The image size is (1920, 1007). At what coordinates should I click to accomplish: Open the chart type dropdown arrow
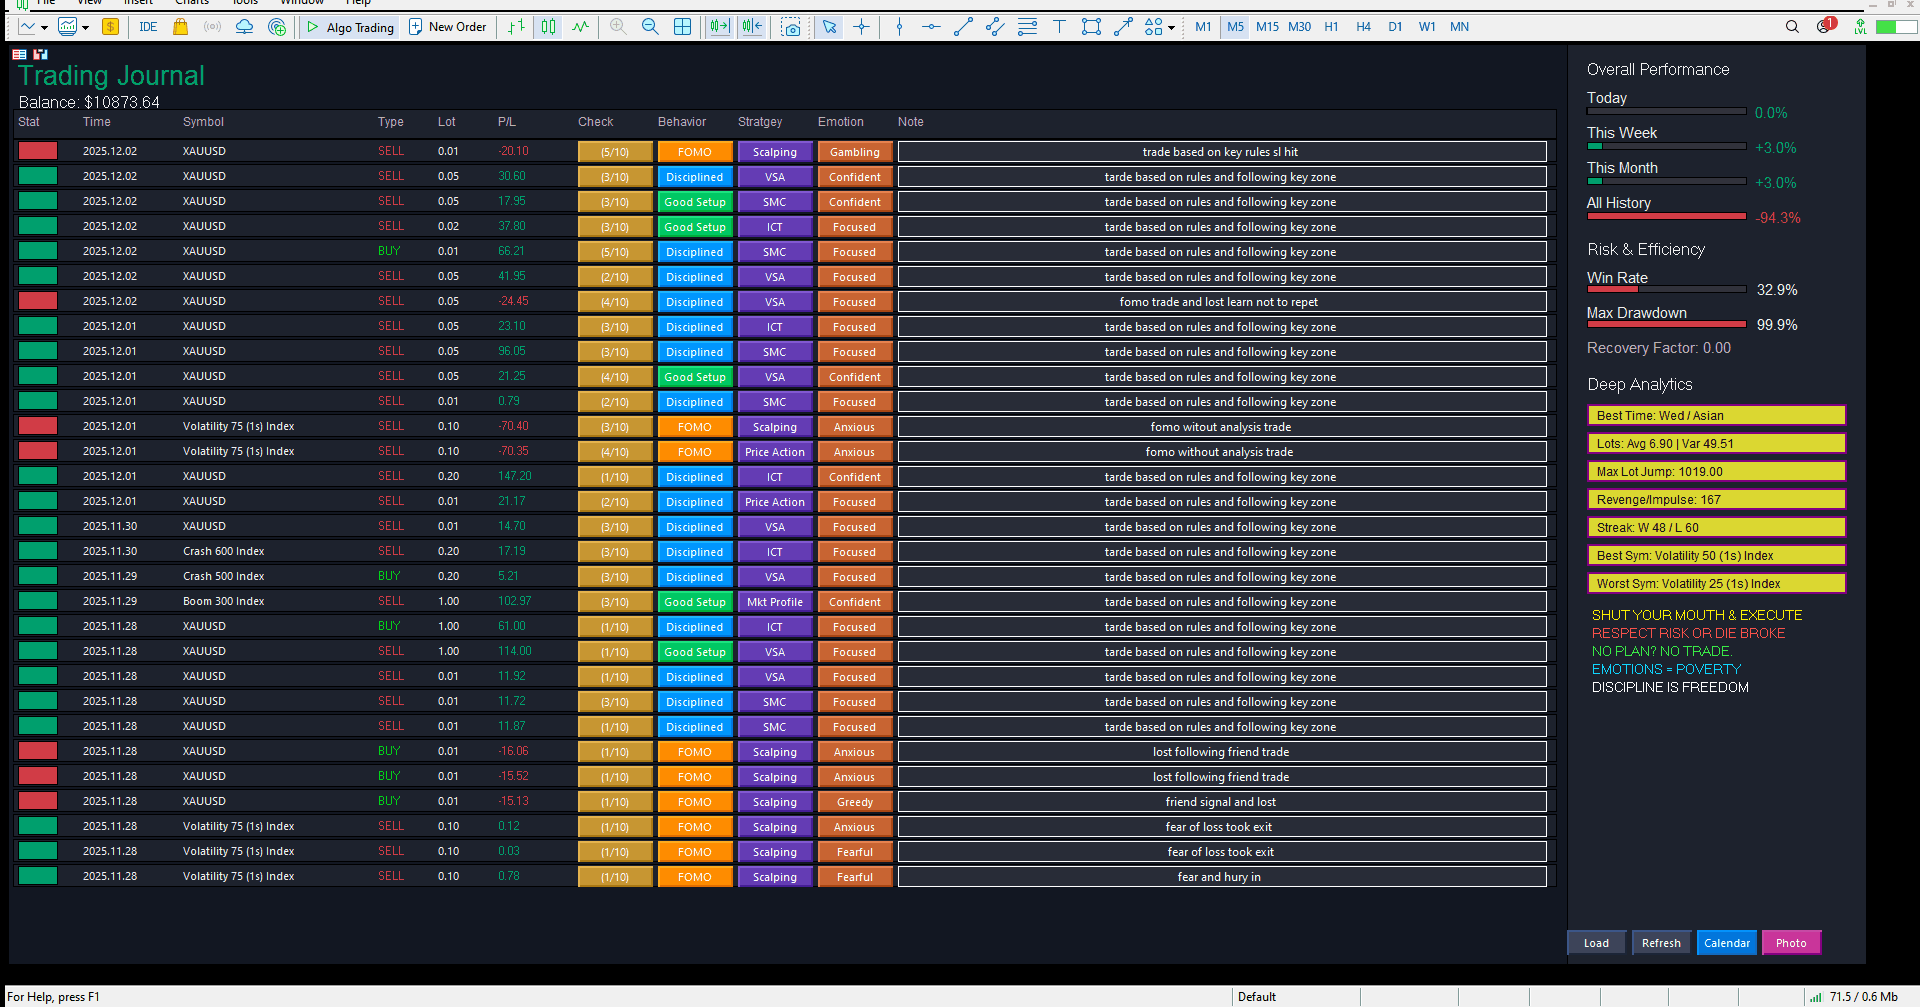coord(43,27)
